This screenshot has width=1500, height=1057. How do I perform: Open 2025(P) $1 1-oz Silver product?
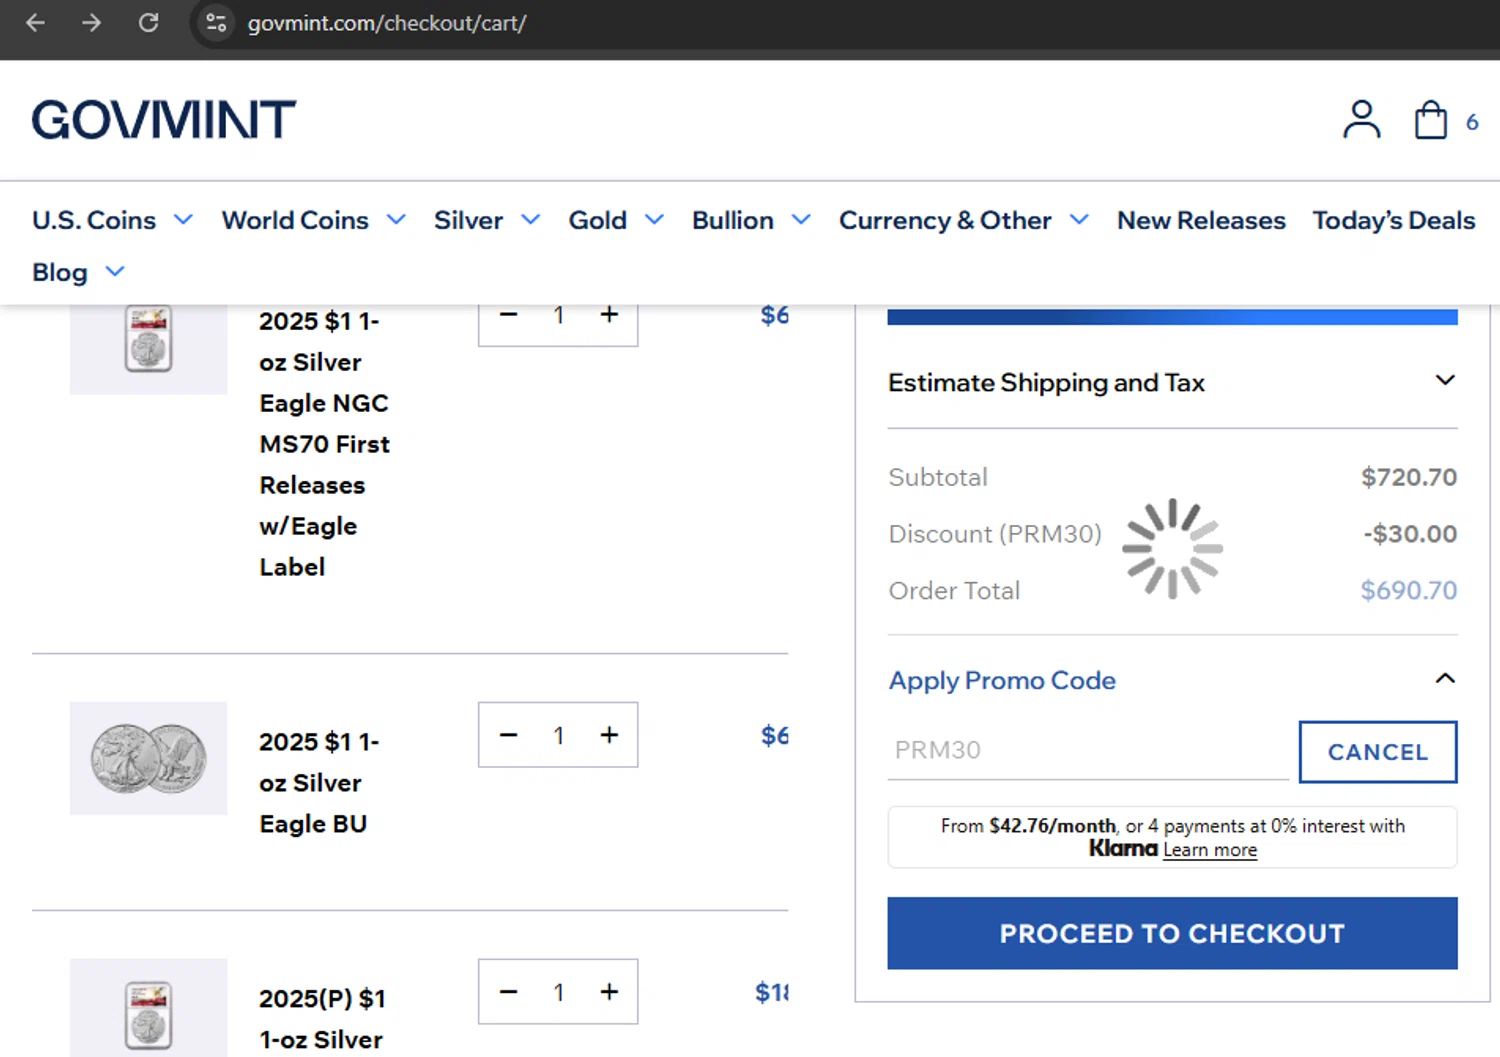[322, 1019]
